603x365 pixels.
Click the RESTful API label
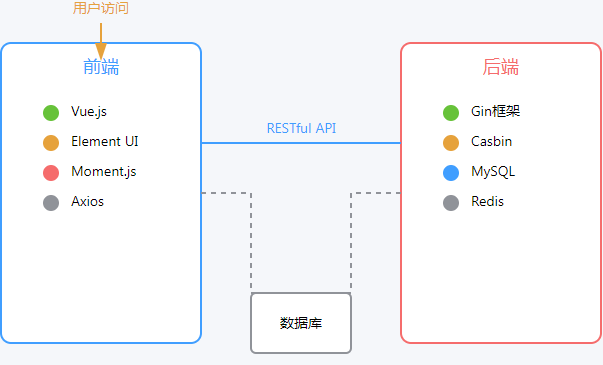point(301,128)
